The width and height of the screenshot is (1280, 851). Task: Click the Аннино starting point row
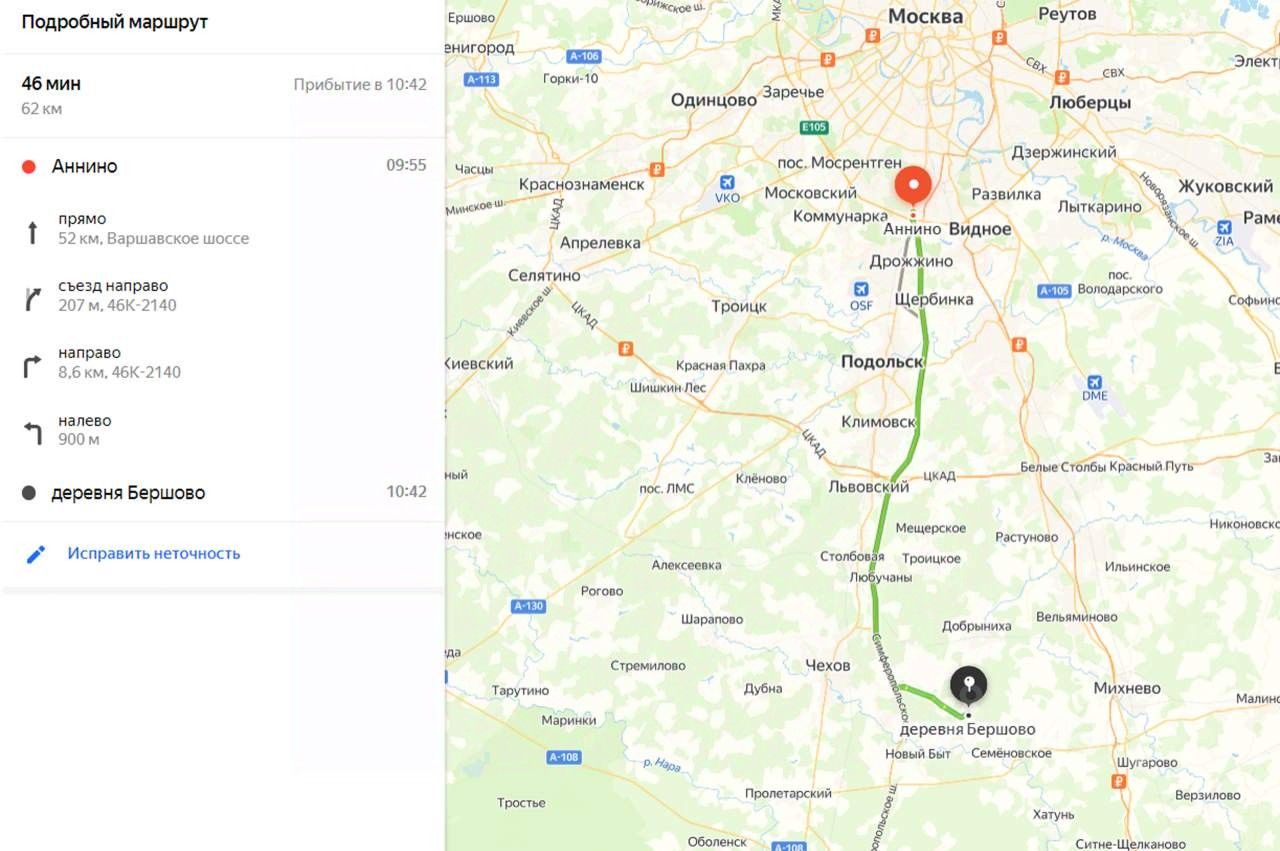222,166
